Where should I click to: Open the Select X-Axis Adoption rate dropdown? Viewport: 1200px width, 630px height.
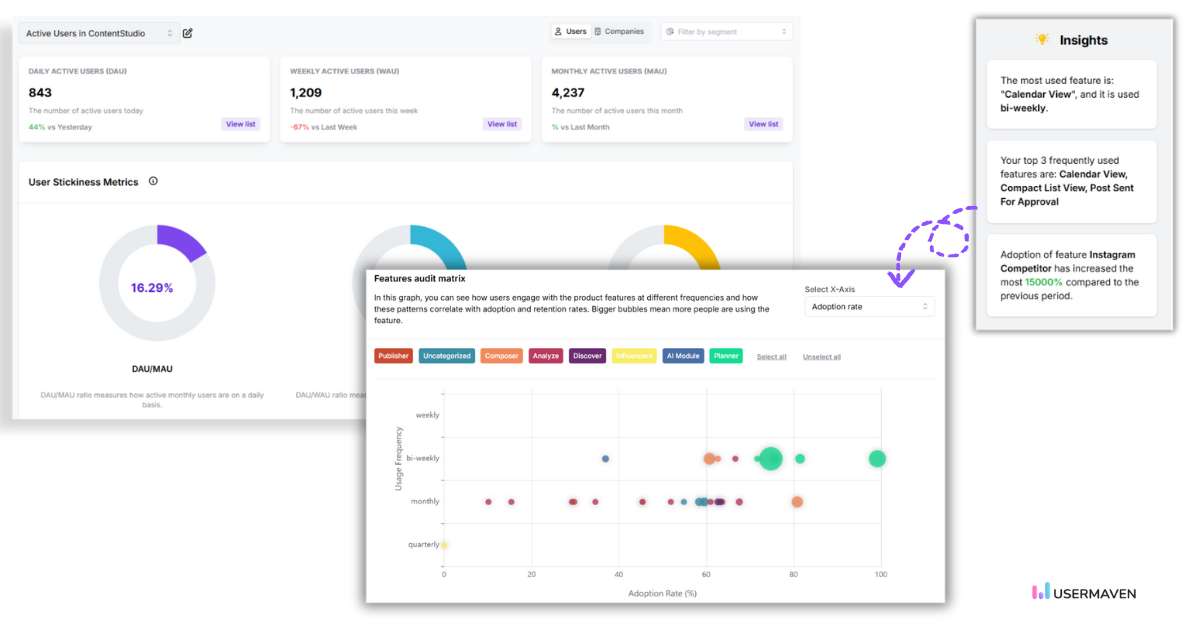[x=869, y=306]
